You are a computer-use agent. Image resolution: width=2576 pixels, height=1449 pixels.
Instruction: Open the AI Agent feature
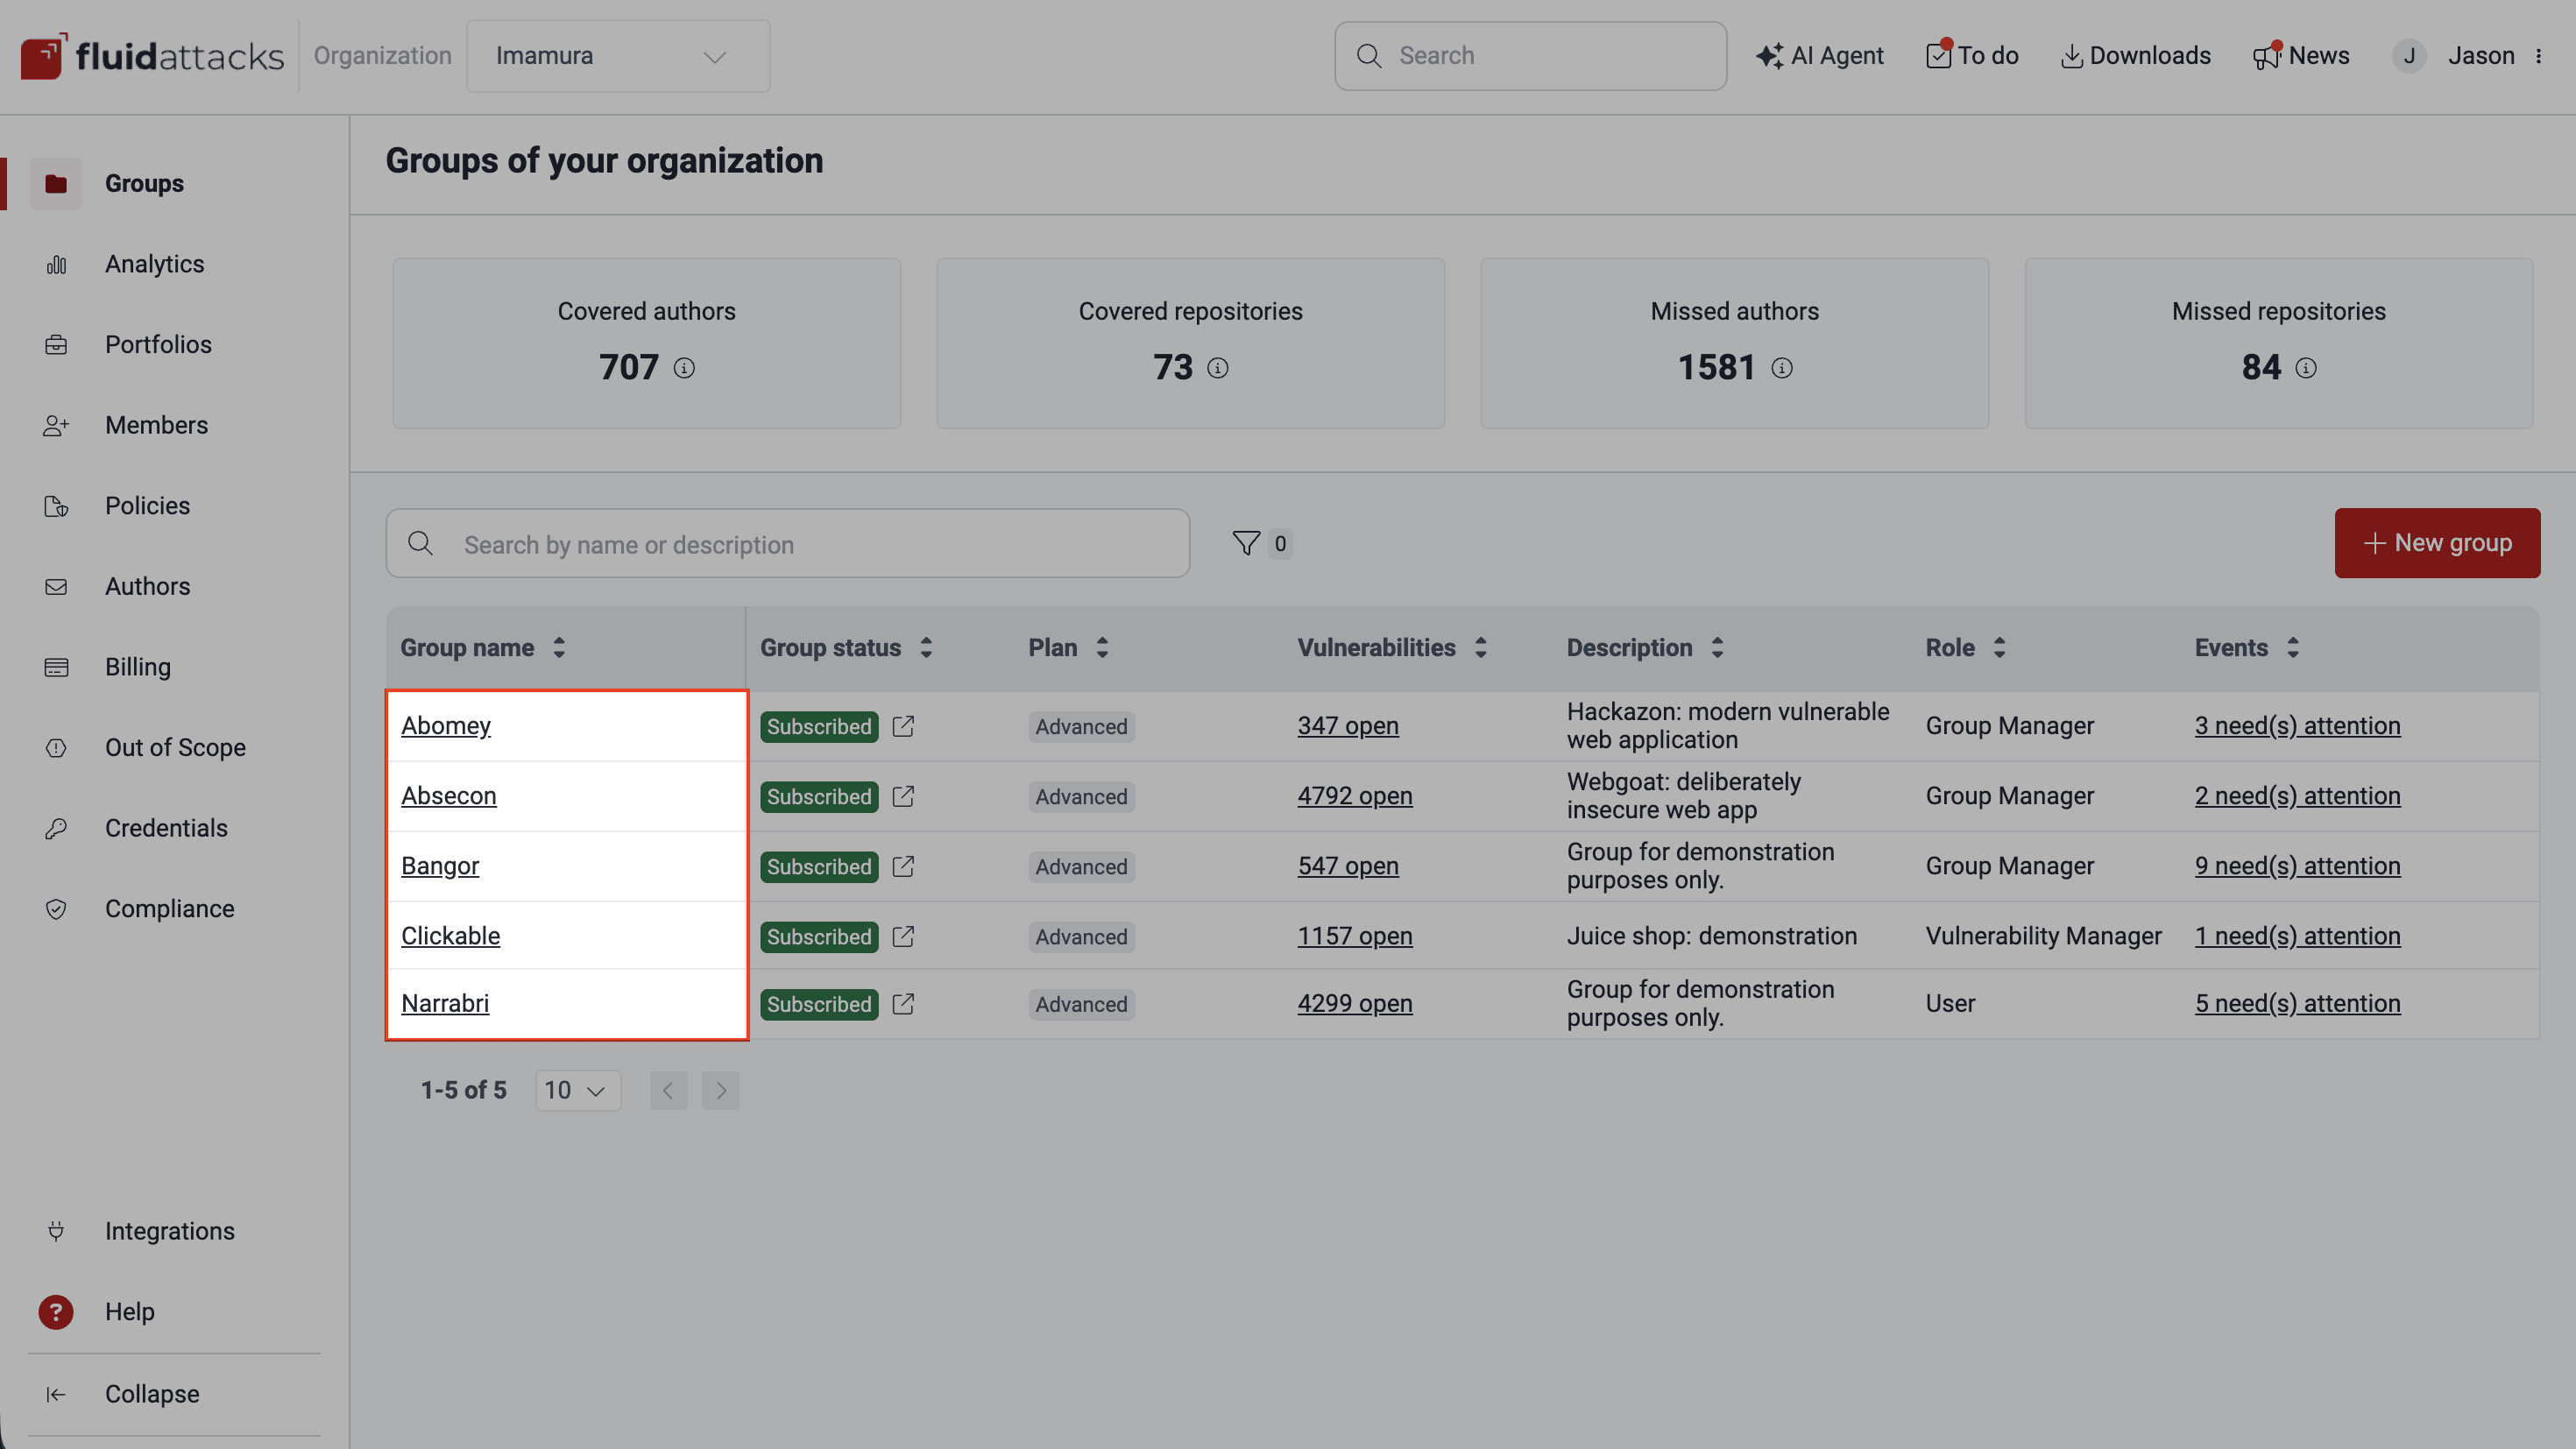(1820, 56)
